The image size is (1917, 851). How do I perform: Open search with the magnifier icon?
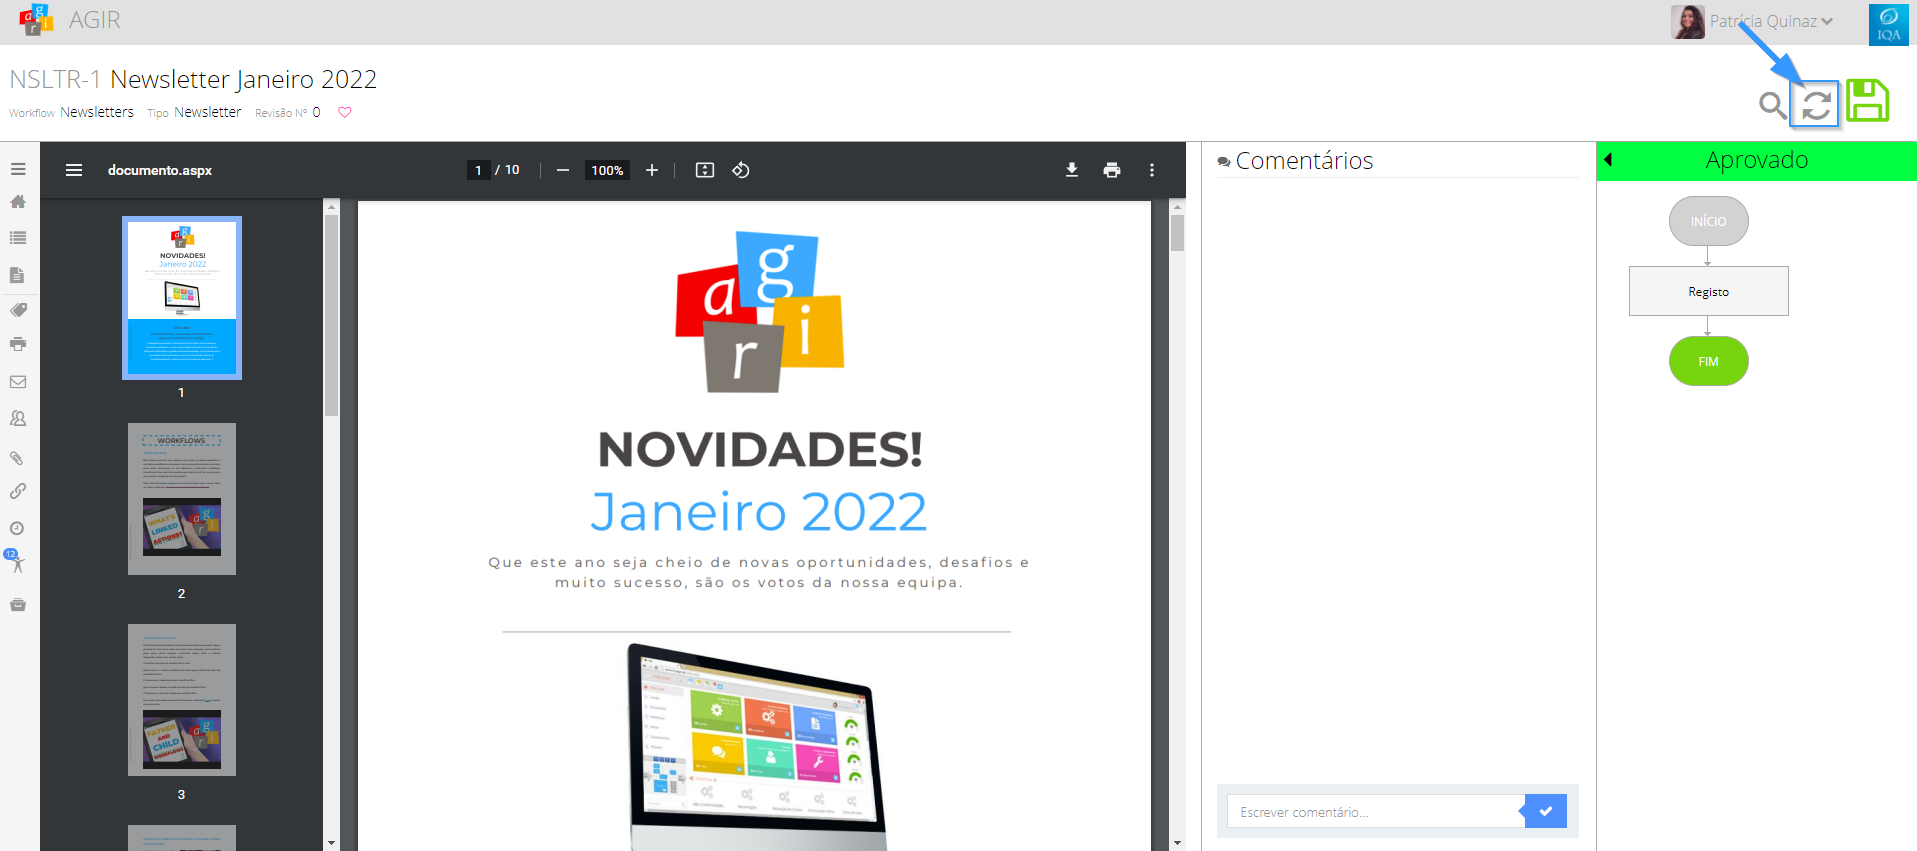[x=1772, y=104]
